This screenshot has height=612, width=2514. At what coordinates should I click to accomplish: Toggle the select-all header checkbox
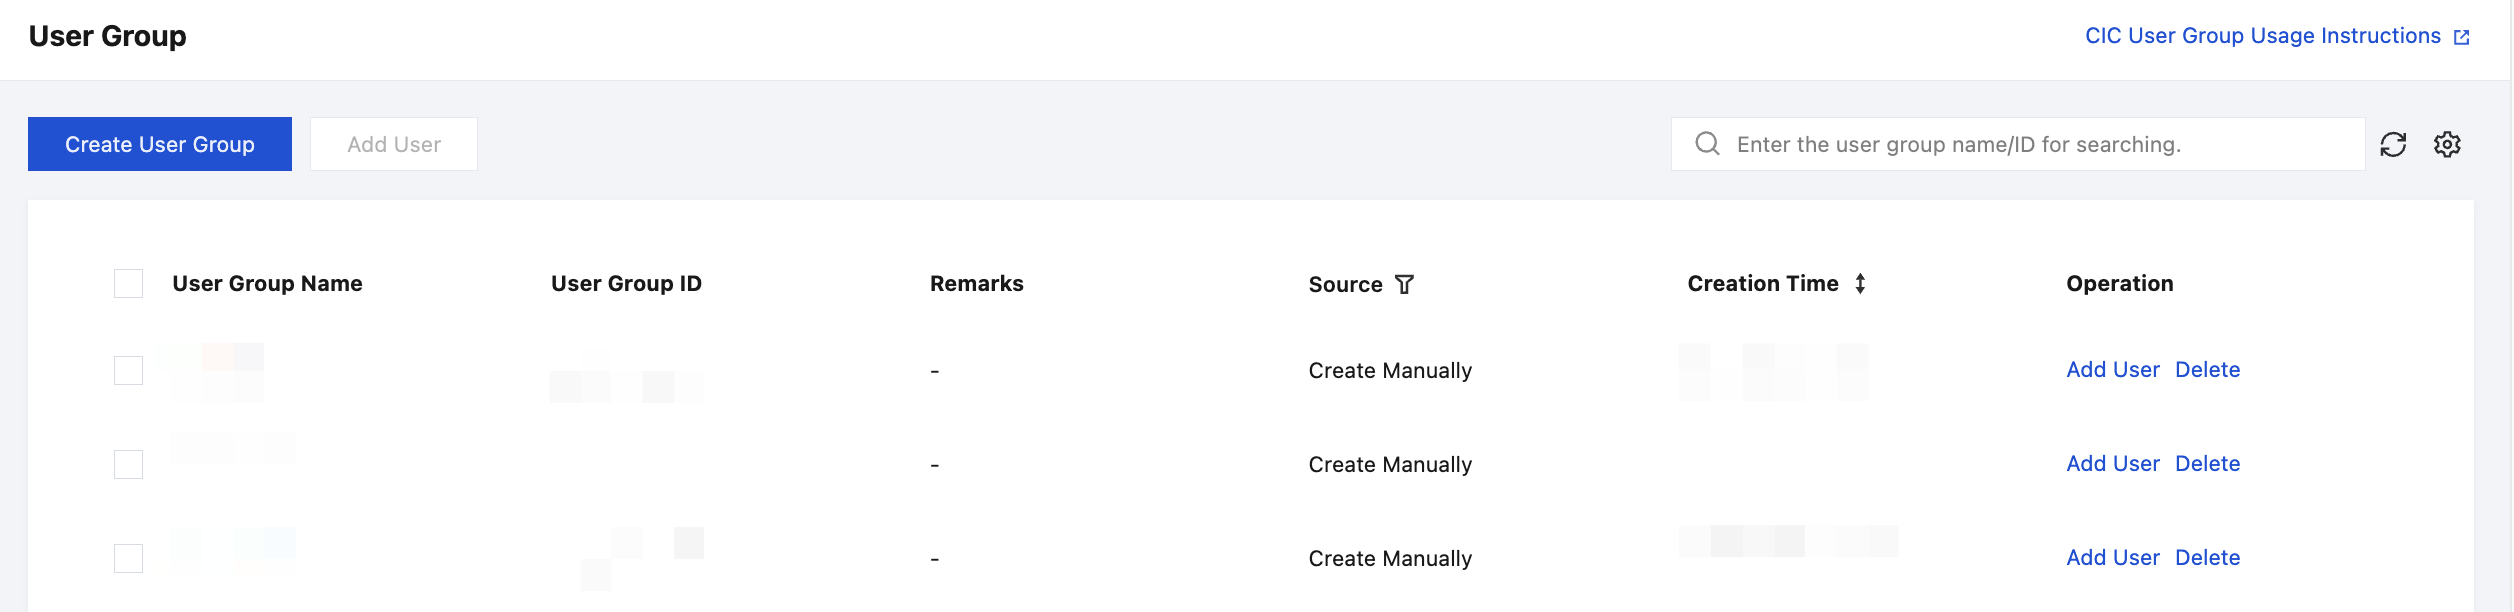(x=128, y=284)
